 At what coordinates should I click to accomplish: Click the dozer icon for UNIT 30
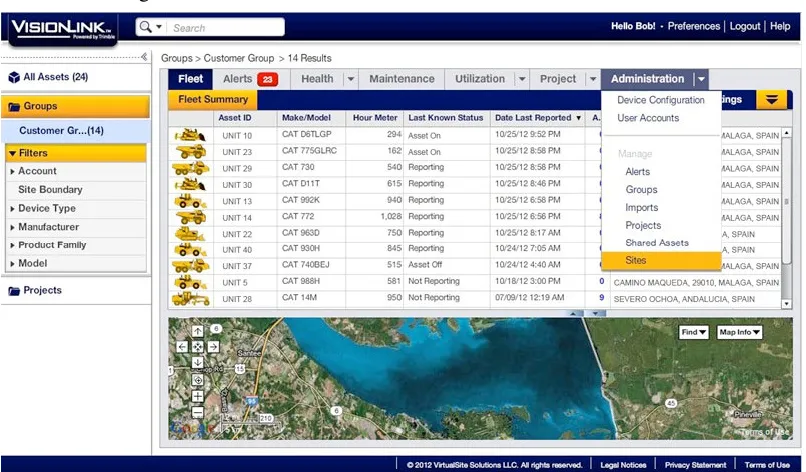[x=190, y=185]
